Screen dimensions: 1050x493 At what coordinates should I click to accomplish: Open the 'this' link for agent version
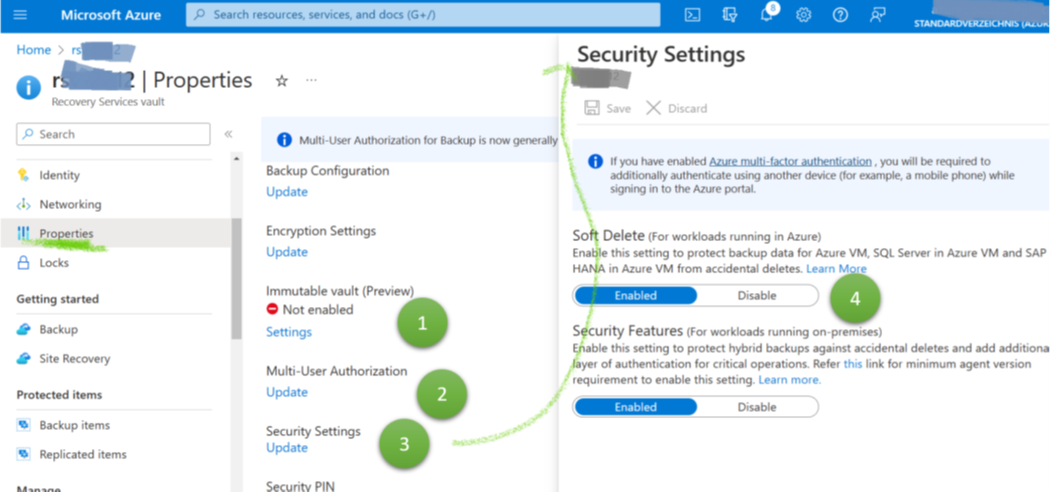click(852, 364)
